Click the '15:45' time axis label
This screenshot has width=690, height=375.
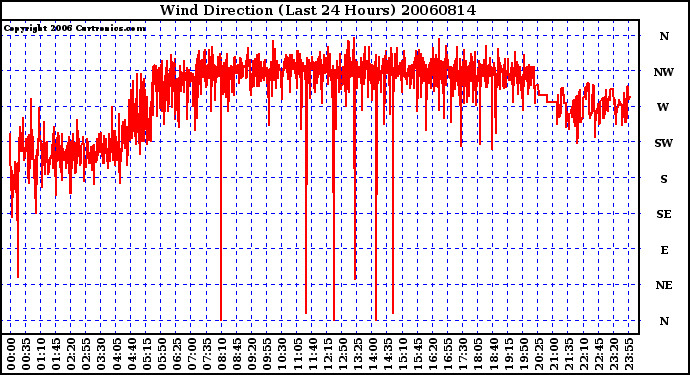(418, 354)
